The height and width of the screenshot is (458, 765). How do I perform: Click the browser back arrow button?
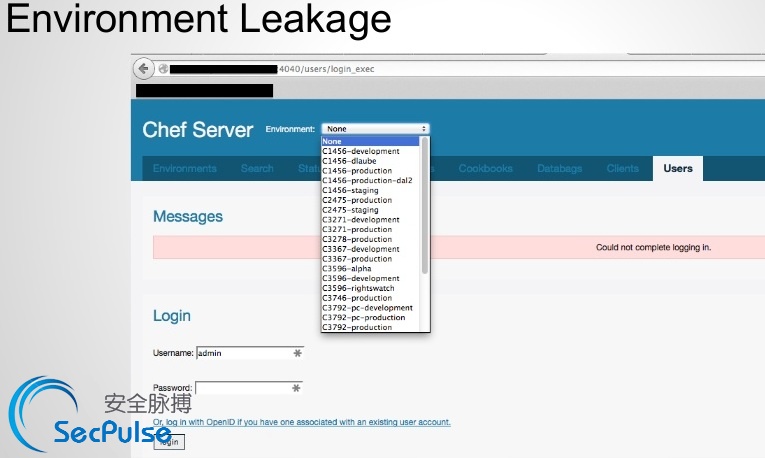pos(143,69)
